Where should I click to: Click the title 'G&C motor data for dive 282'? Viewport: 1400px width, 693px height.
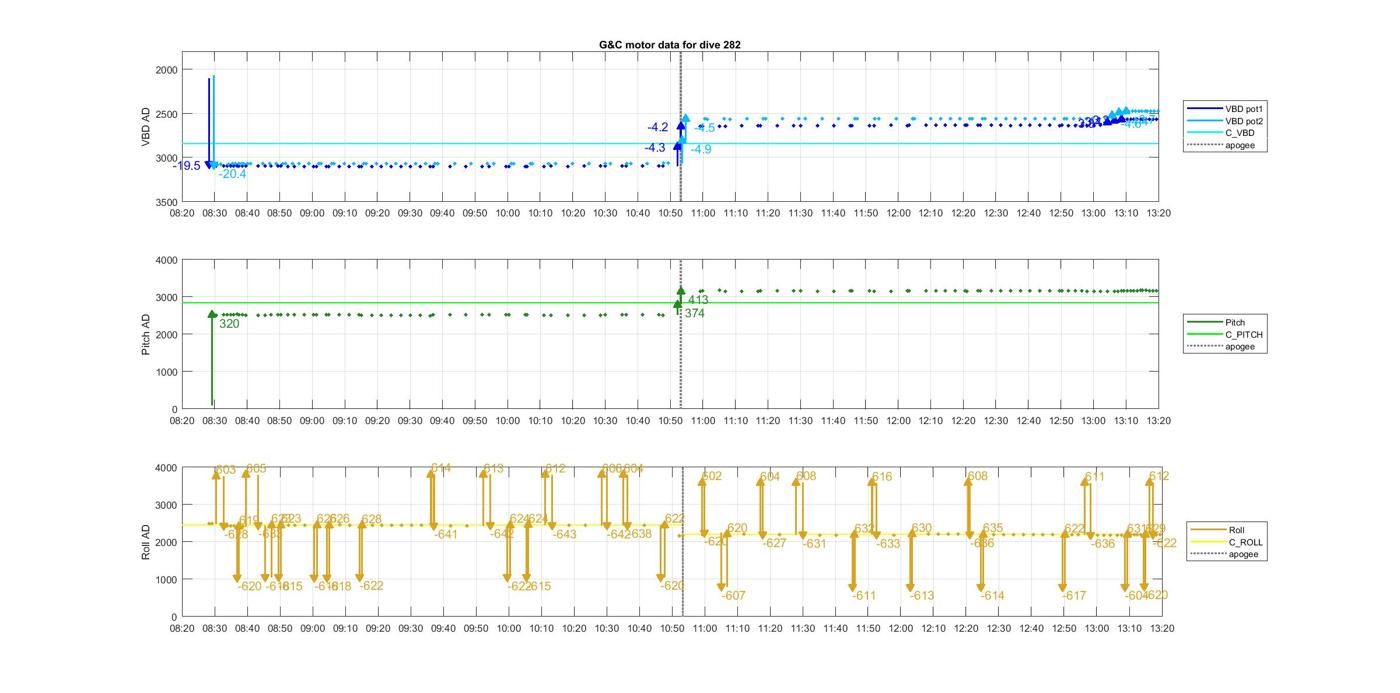point(670,44)
